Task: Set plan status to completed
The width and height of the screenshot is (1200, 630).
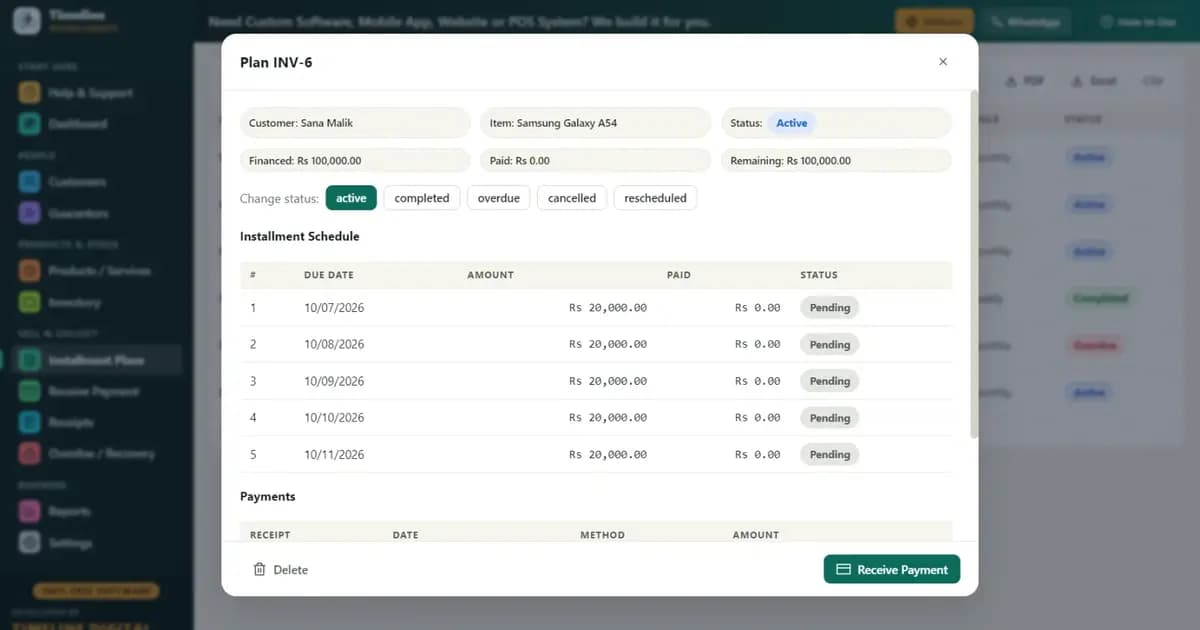Action: point(422,198)
